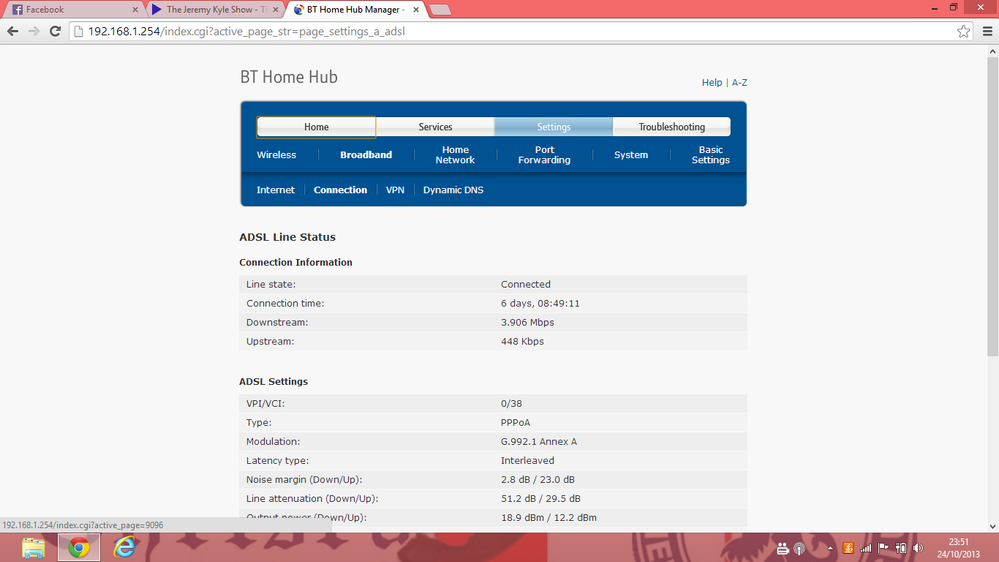Close The Jeremy Kyle Show tab

pyautogui.click(x=276, y=10)
